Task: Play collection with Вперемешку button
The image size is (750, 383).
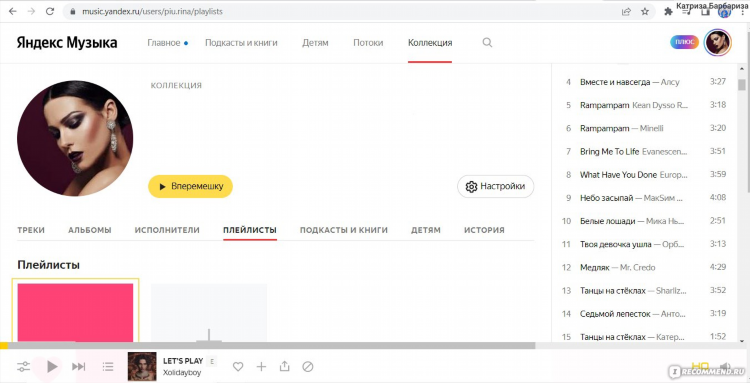Action: 190,186
